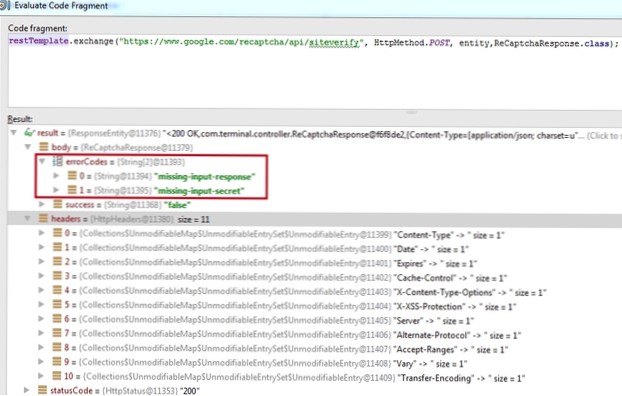Click the truncated result "(Click to s" link
Screen dimensions: 622x396
603,136
